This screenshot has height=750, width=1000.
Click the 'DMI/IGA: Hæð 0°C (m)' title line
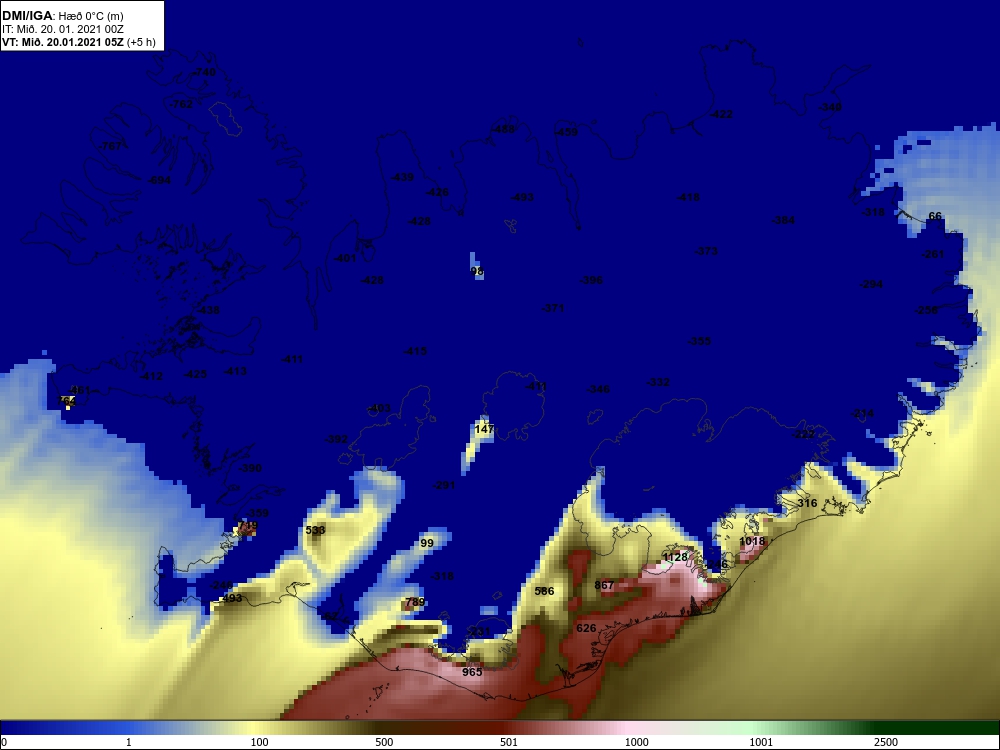click(x=63, y=15)
